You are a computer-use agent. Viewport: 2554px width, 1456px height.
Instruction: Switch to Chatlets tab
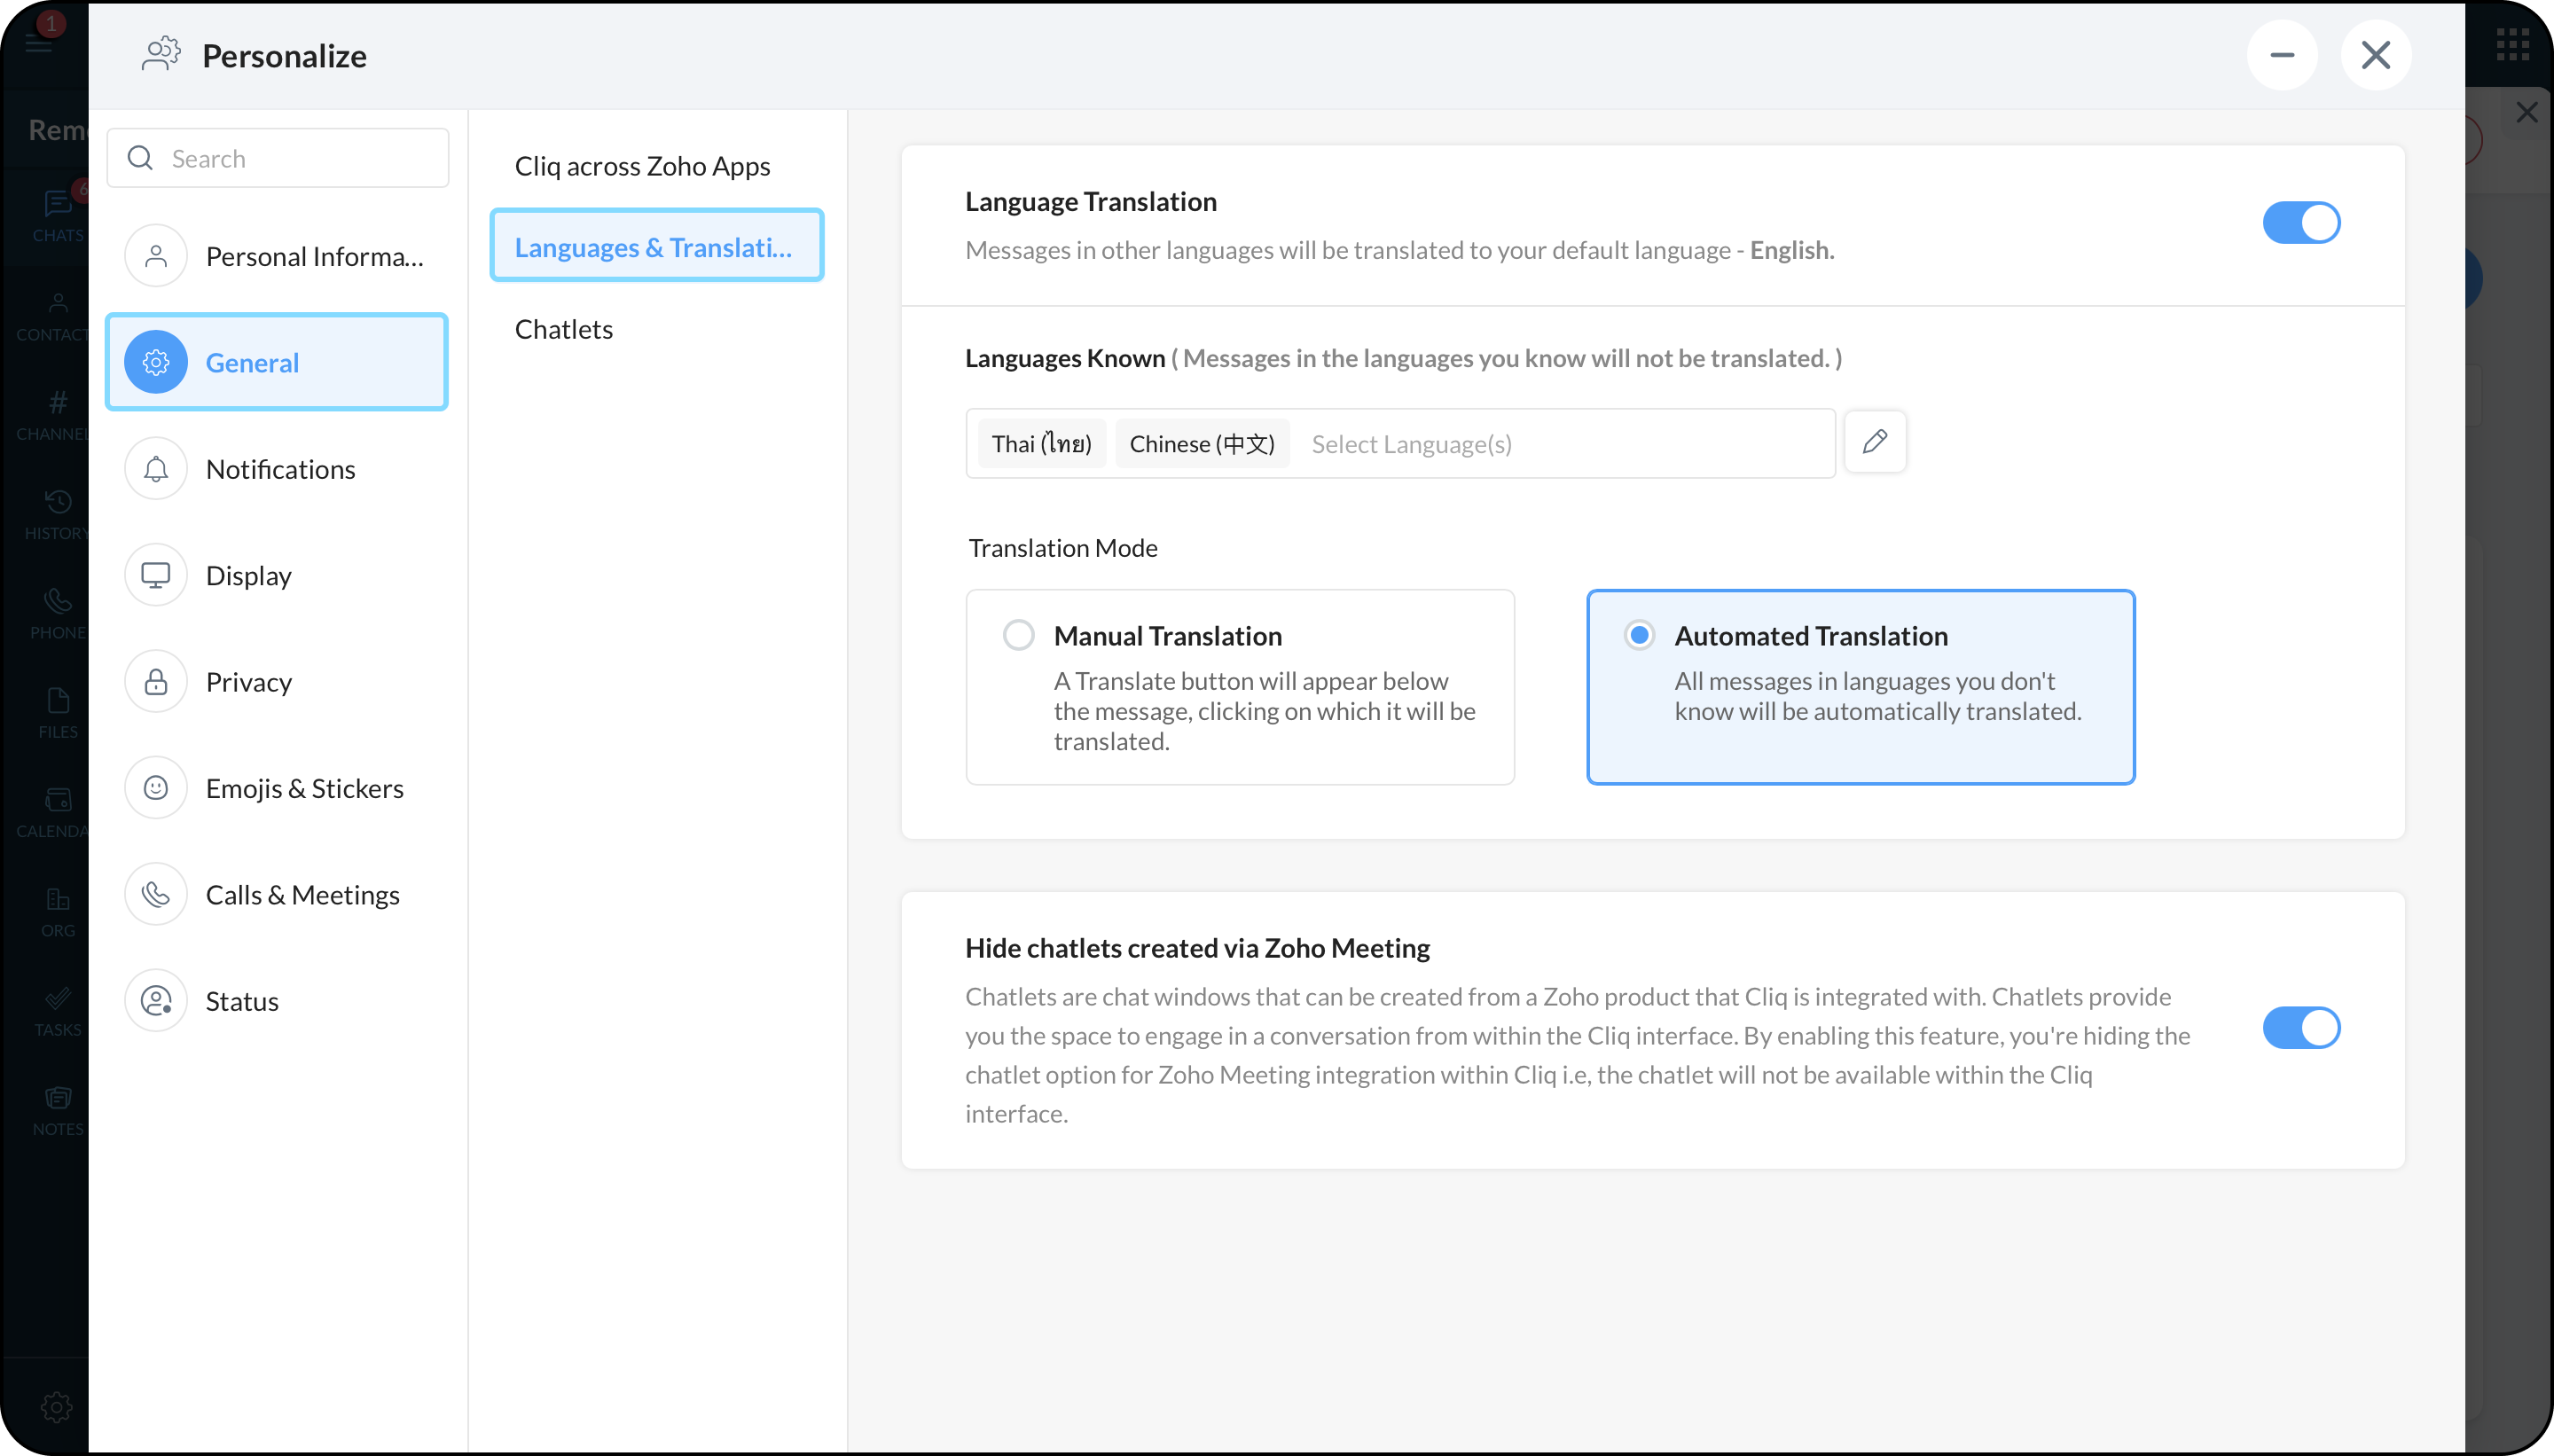point(564,329)
